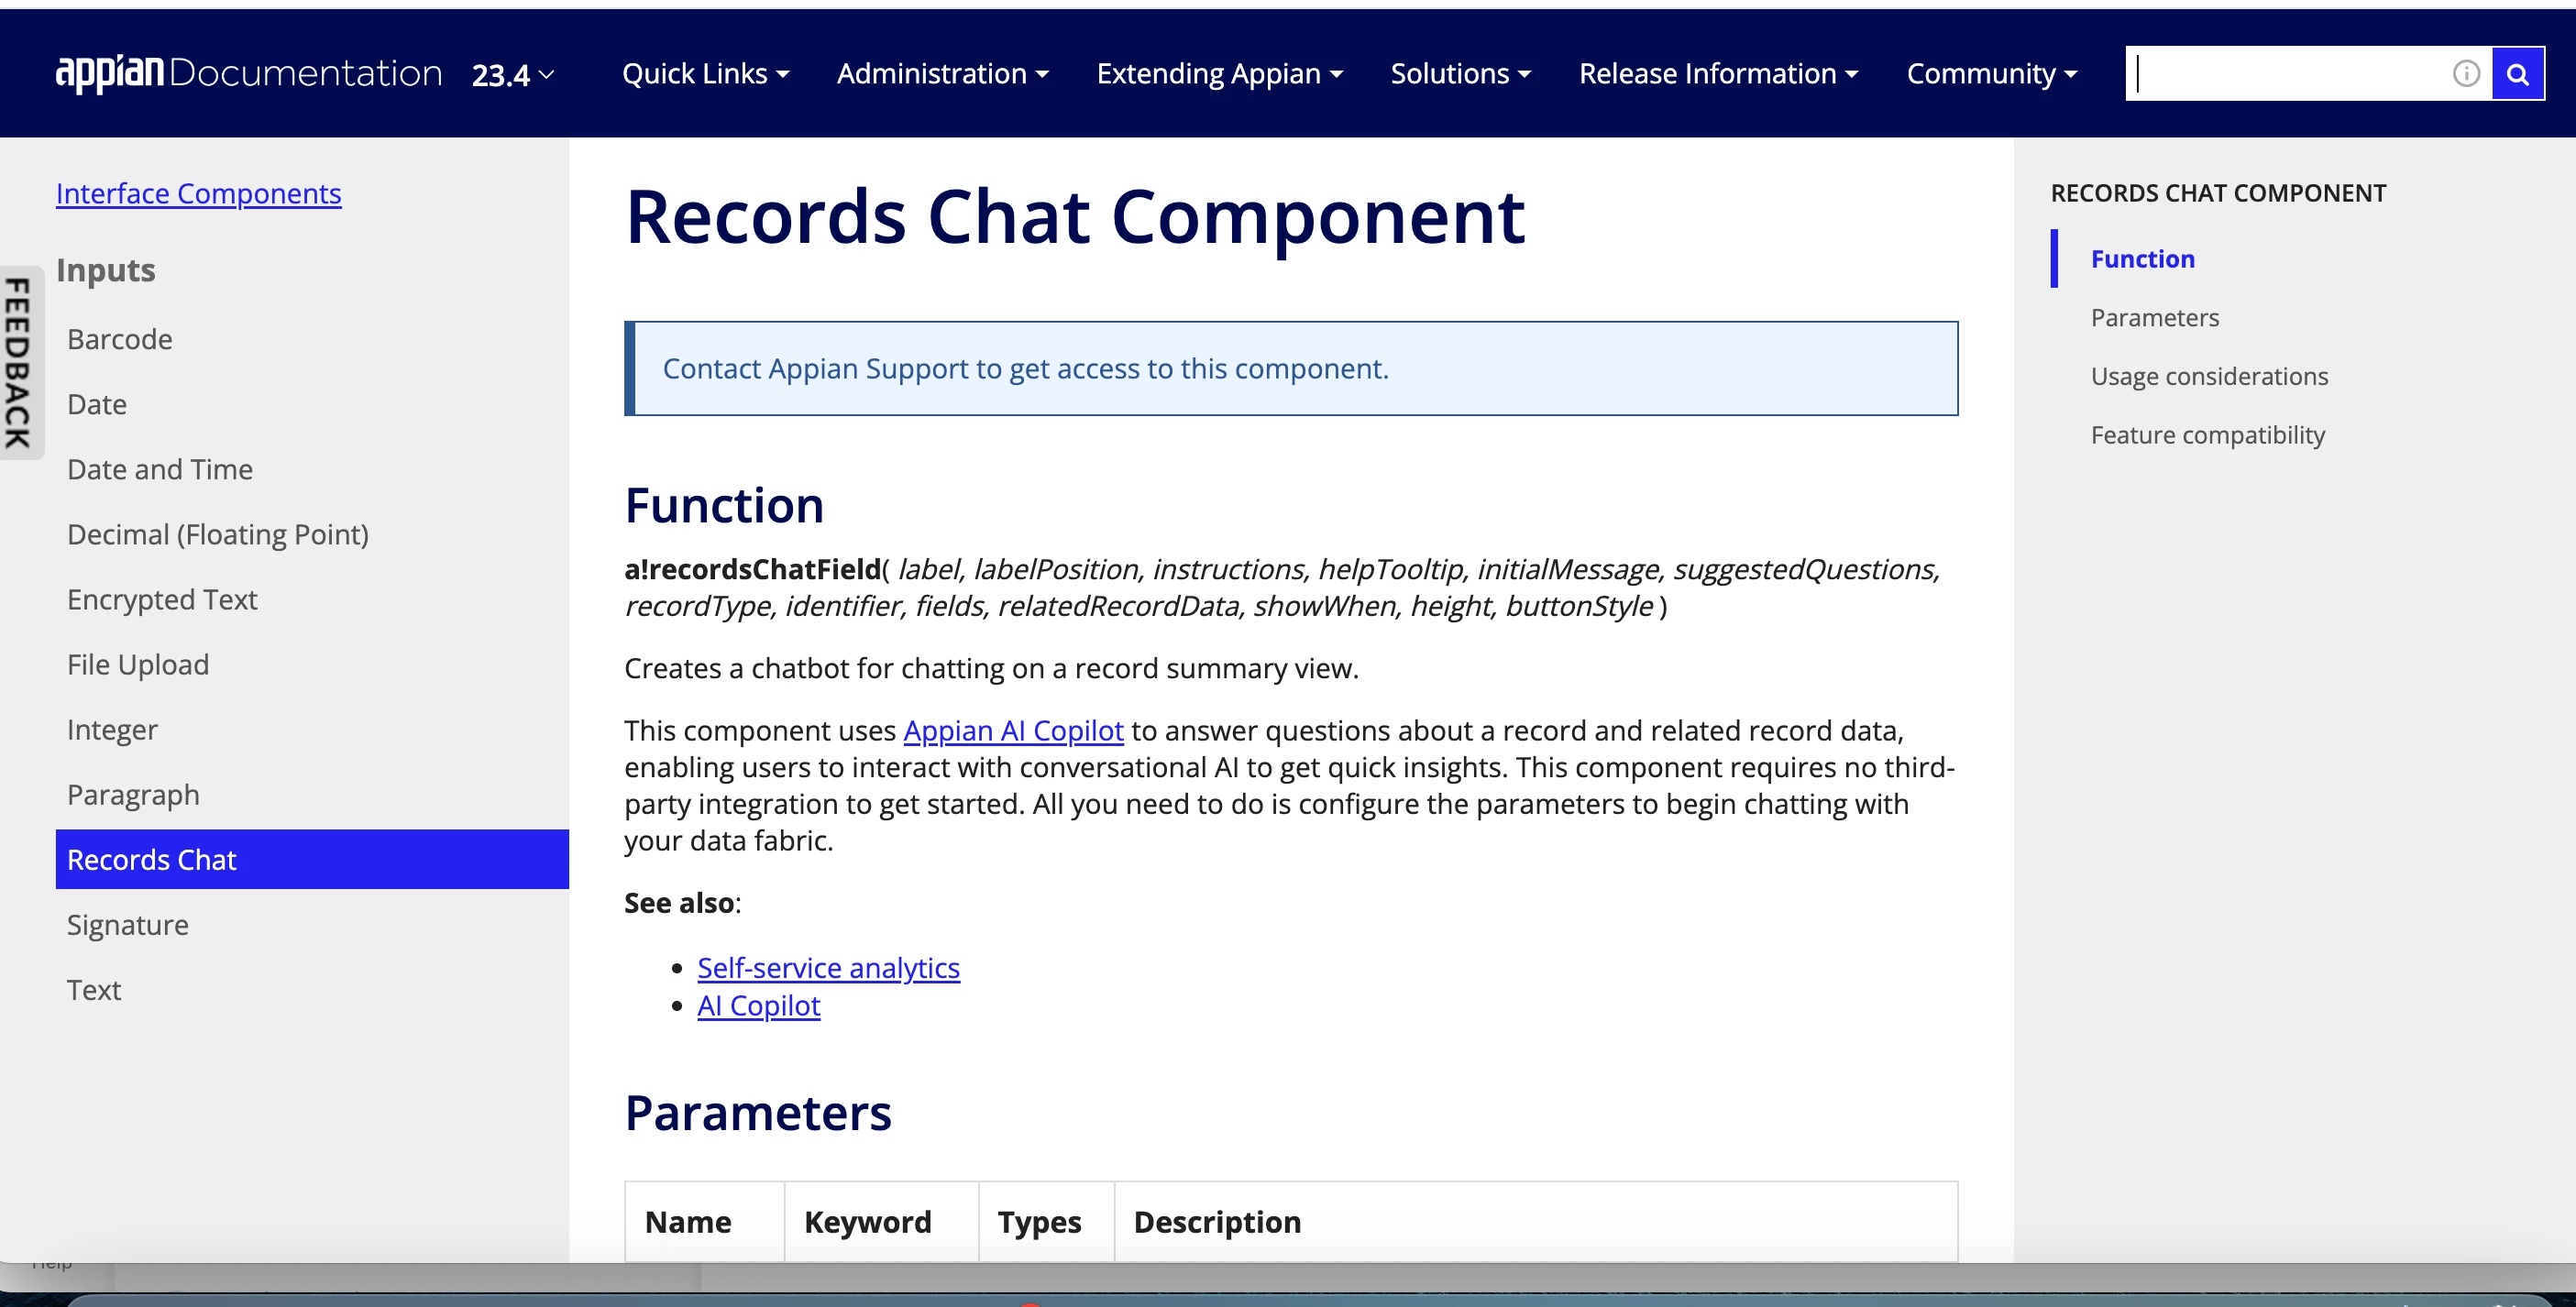Open the 23.4 version dropdown
Screen dimensions: 2576x1307
(x=513, y=74)
